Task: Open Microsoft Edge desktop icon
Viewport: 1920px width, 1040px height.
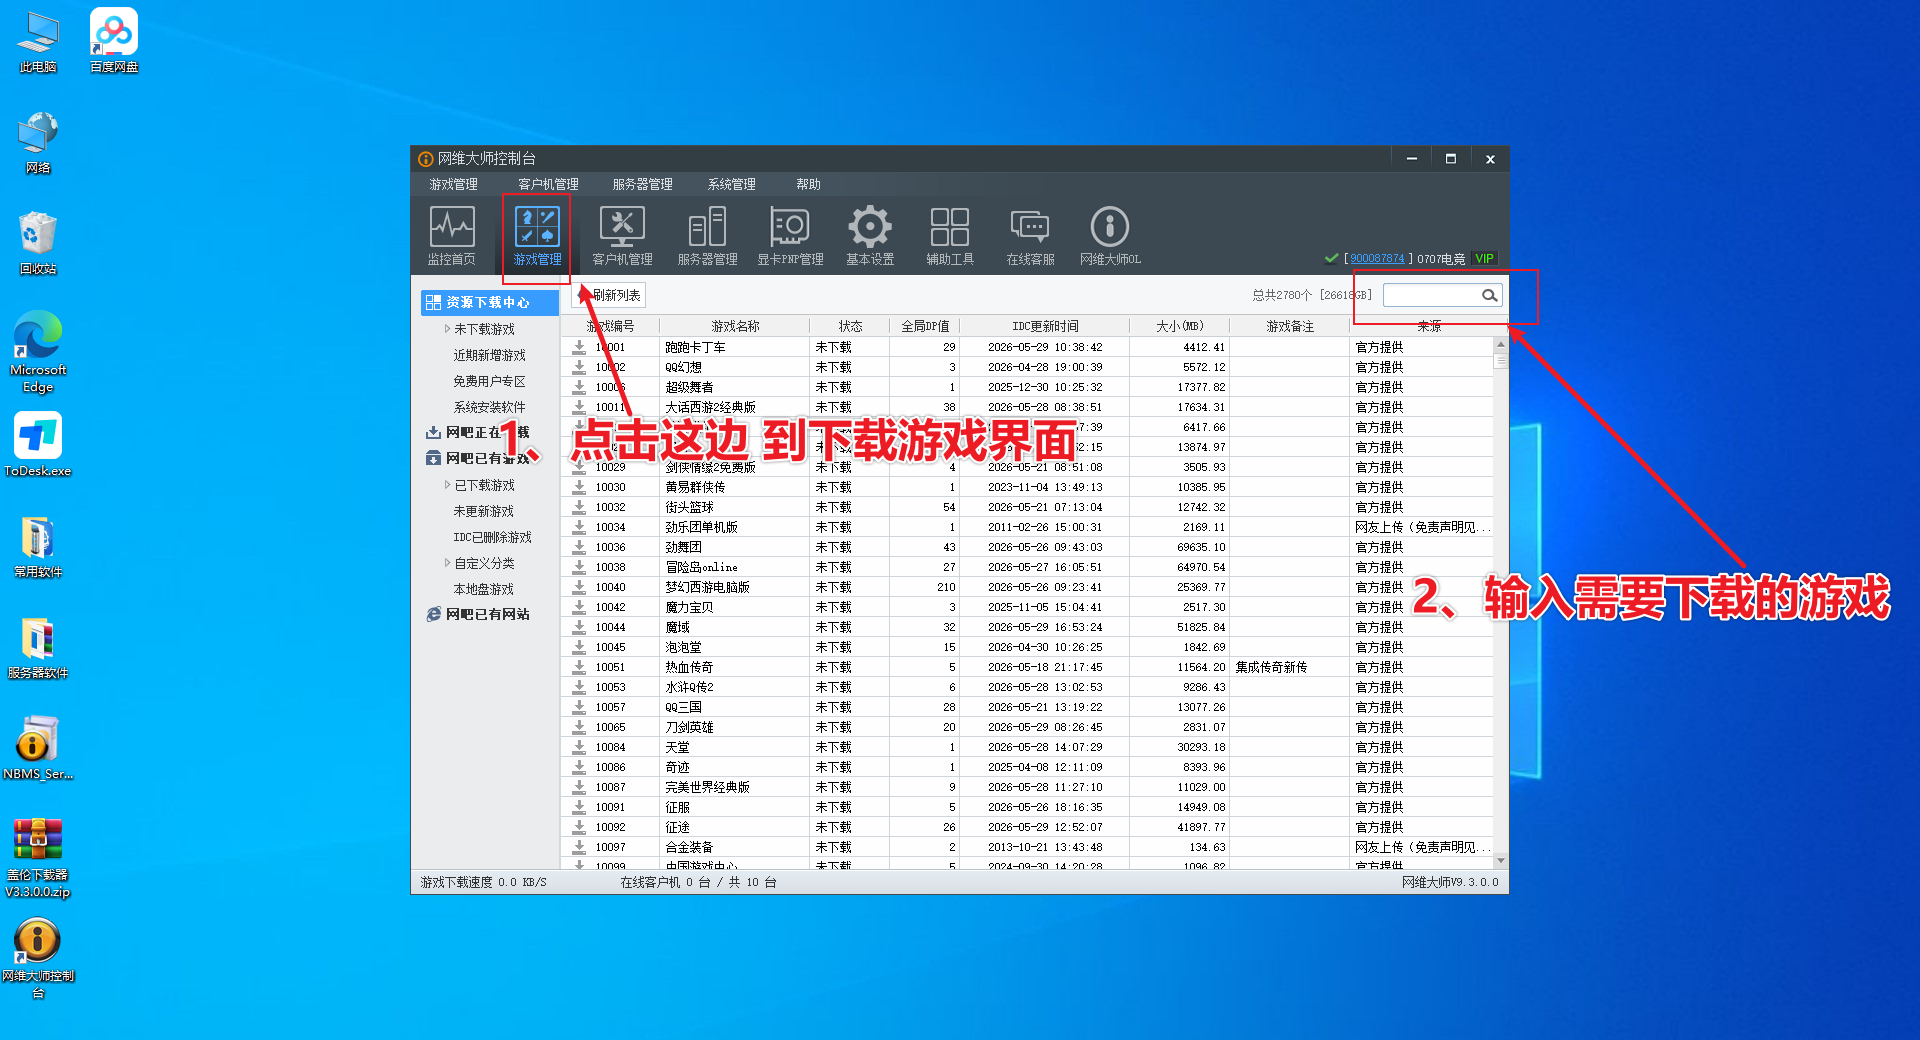Action: [x=38, y=352]
